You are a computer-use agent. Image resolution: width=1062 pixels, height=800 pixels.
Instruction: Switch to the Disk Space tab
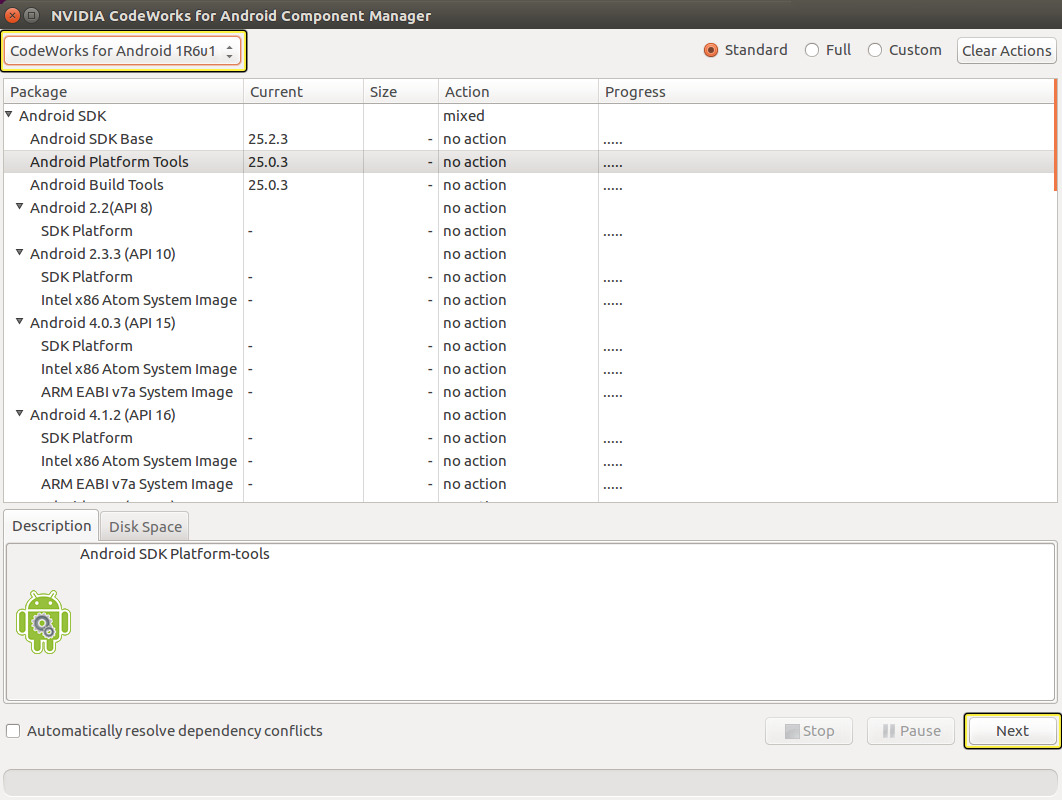pyautogui.click(x=143, y=525)
